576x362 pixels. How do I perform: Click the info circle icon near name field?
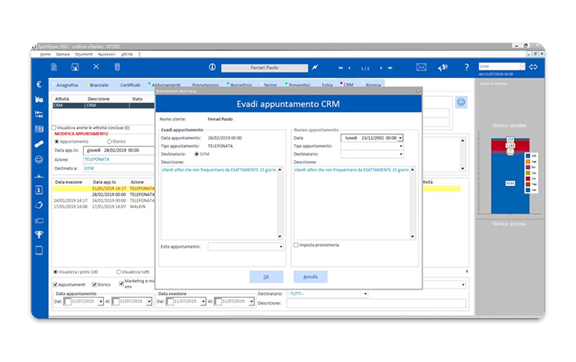[212, 67]
